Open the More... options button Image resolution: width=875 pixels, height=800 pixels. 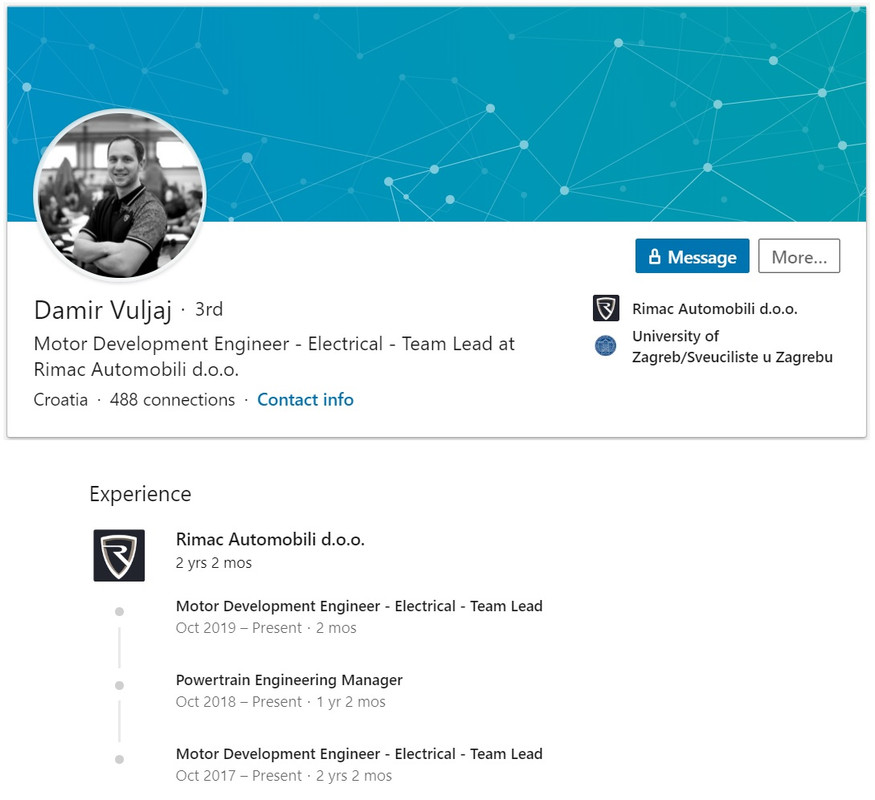click(x=799, y=256)
